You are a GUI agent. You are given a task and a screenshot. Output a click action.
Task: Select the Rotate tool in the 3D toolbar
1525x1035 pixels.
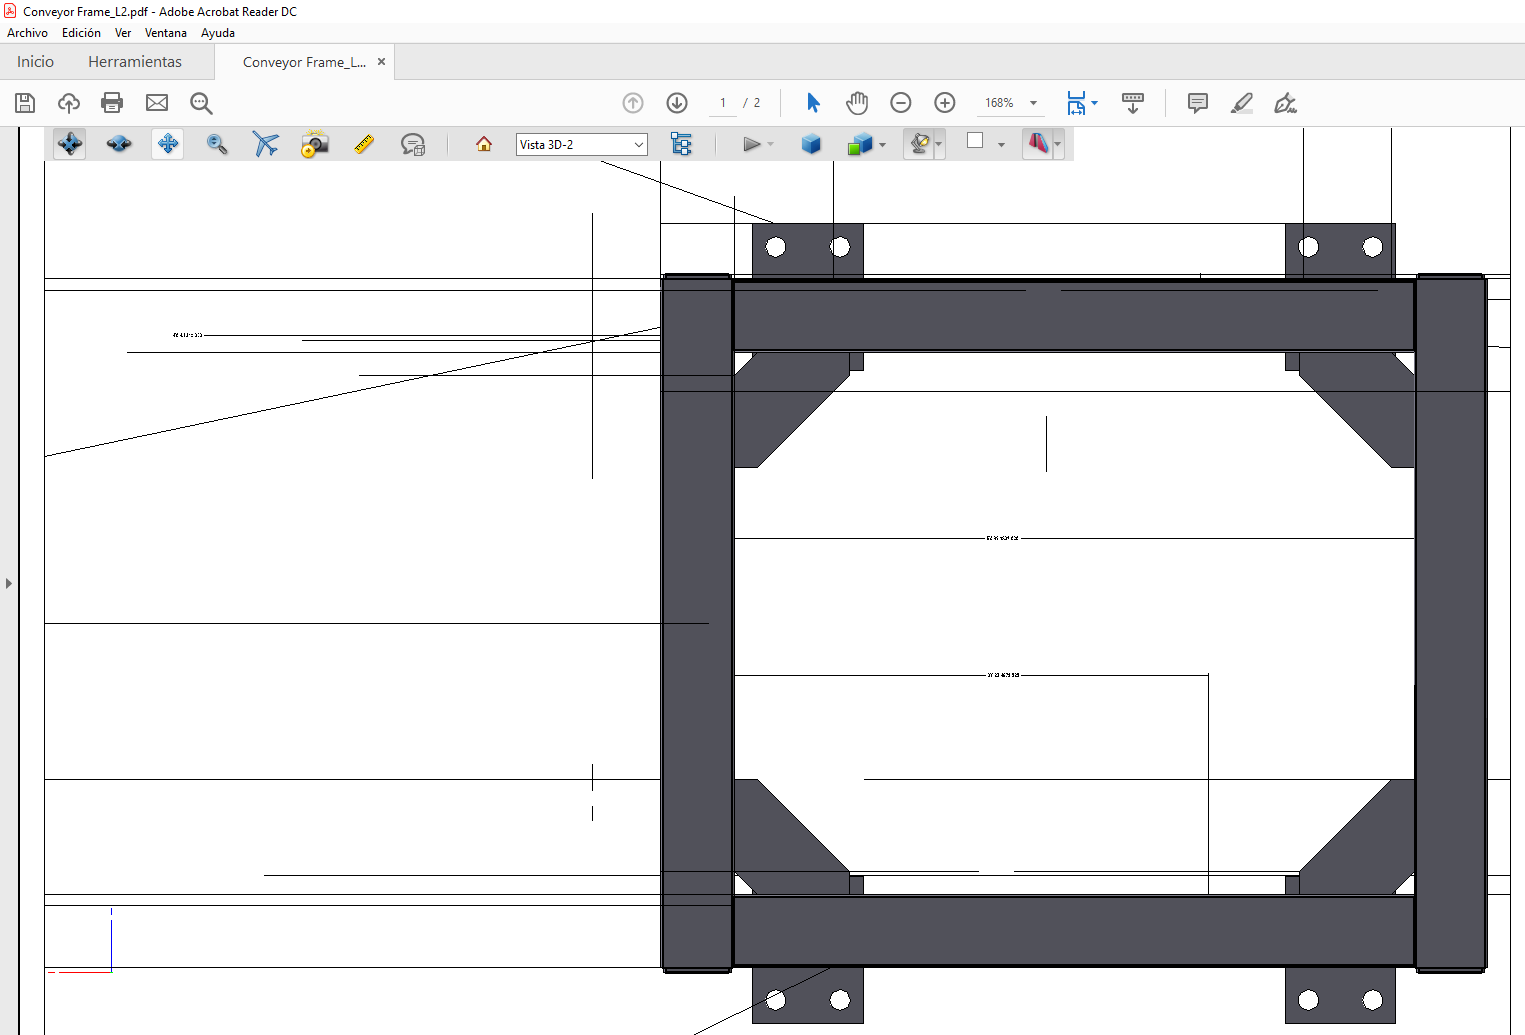(x=69, y=143)
